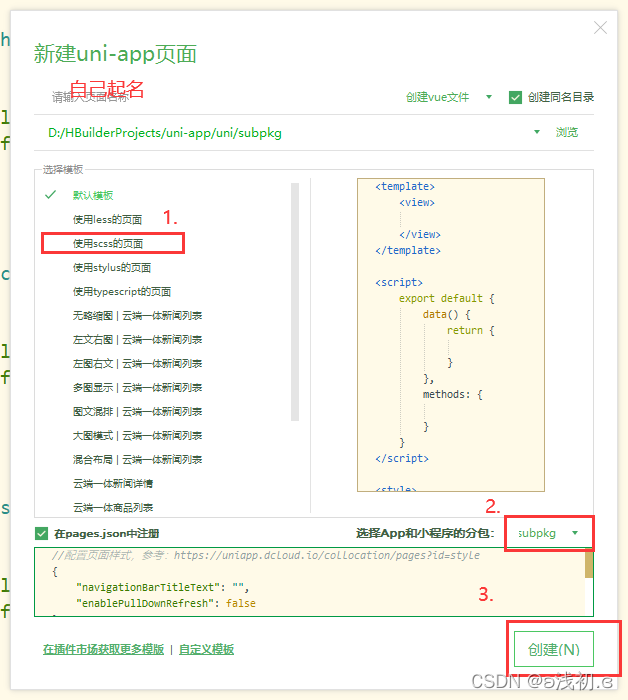628x700 pixels.
Task: Click the enablePullDownRefresh false value
Action: [x=241, y=603]
